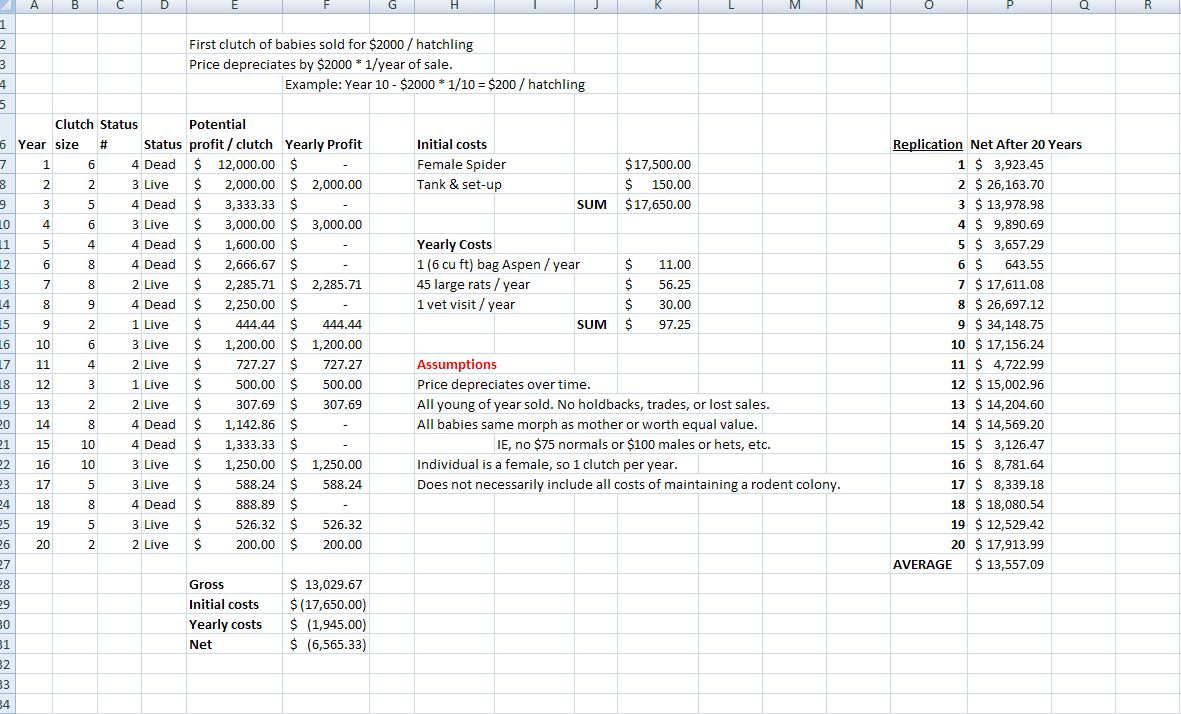Click replication 8 value '$26,697.12'
The image size is (1181, 714).
1009,304
